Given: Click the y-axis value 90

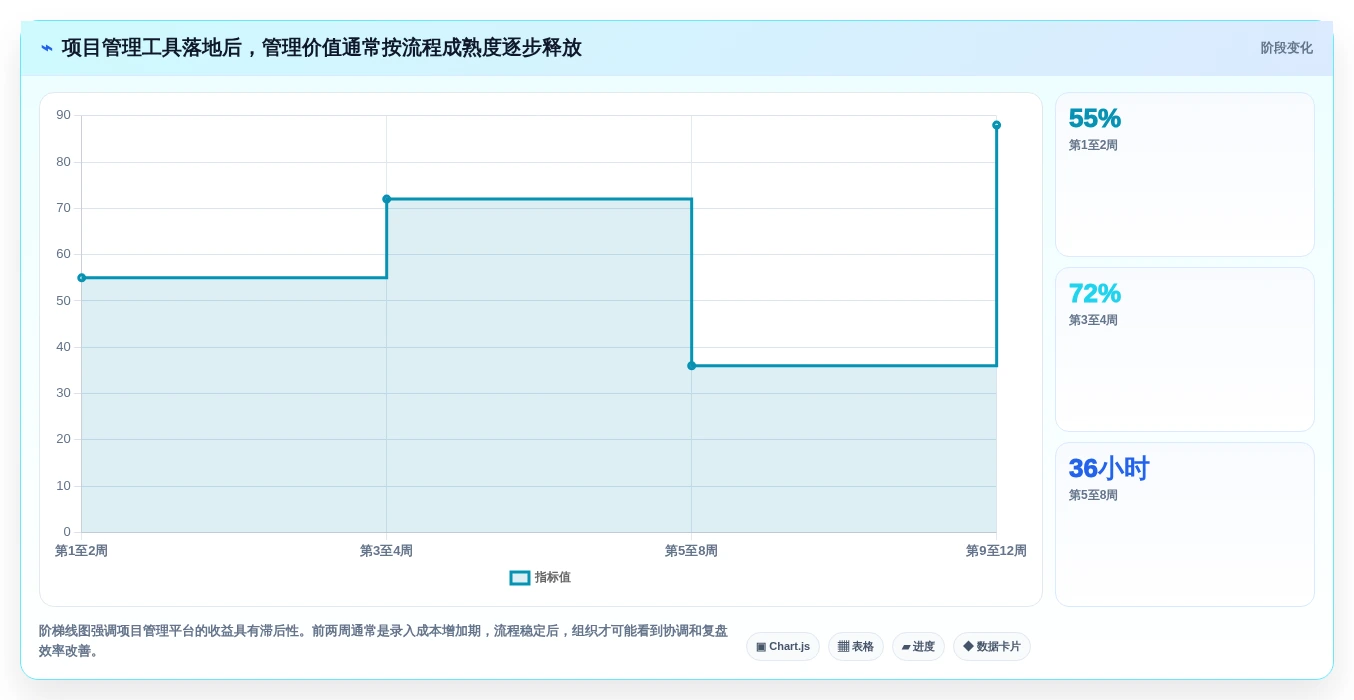Looking at the screenshot, I should 63,115.
